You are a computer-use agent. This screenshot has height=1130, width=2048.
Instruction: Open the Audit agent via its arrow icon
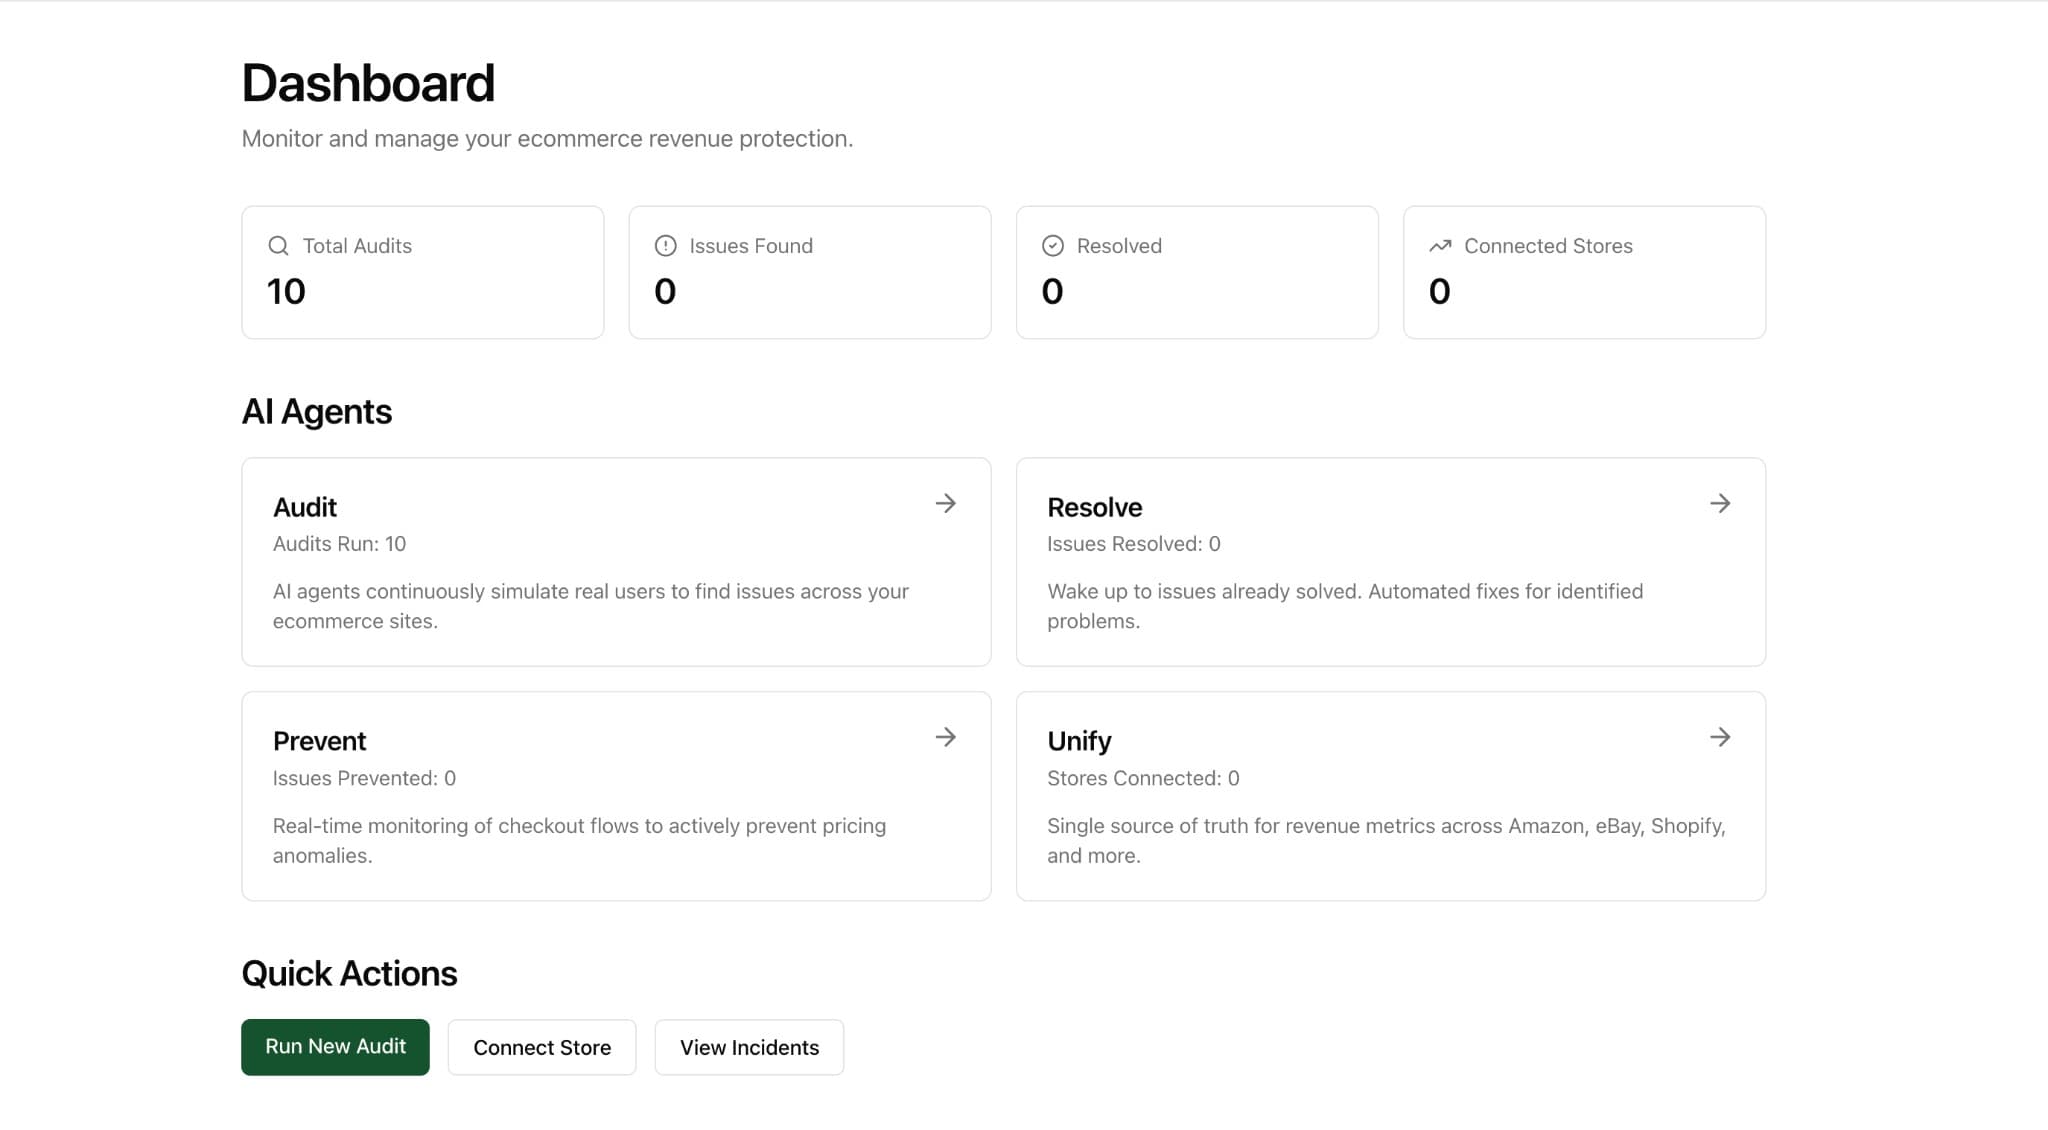tap(945, 503)
